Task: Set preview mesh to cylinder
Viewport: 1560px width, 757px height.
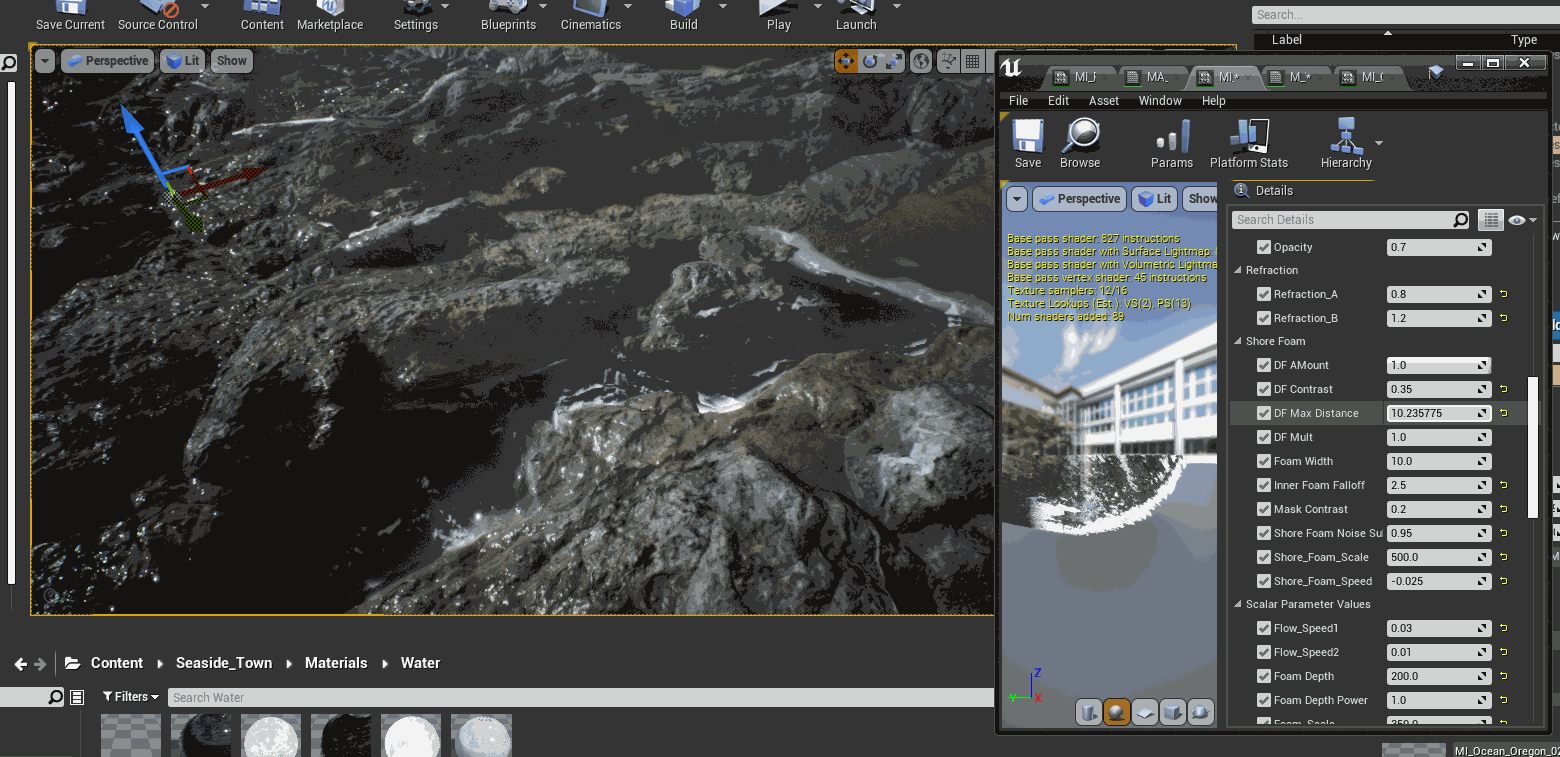Action: tap(1088, 712)
